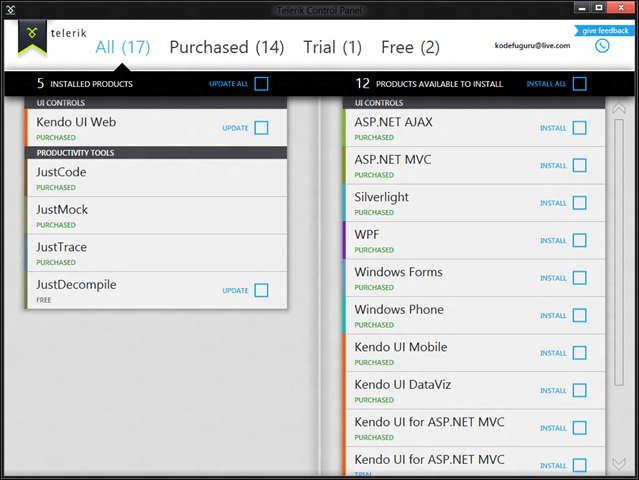Select ASP.NET AJAX install checkbox

(x=580, y=128)
